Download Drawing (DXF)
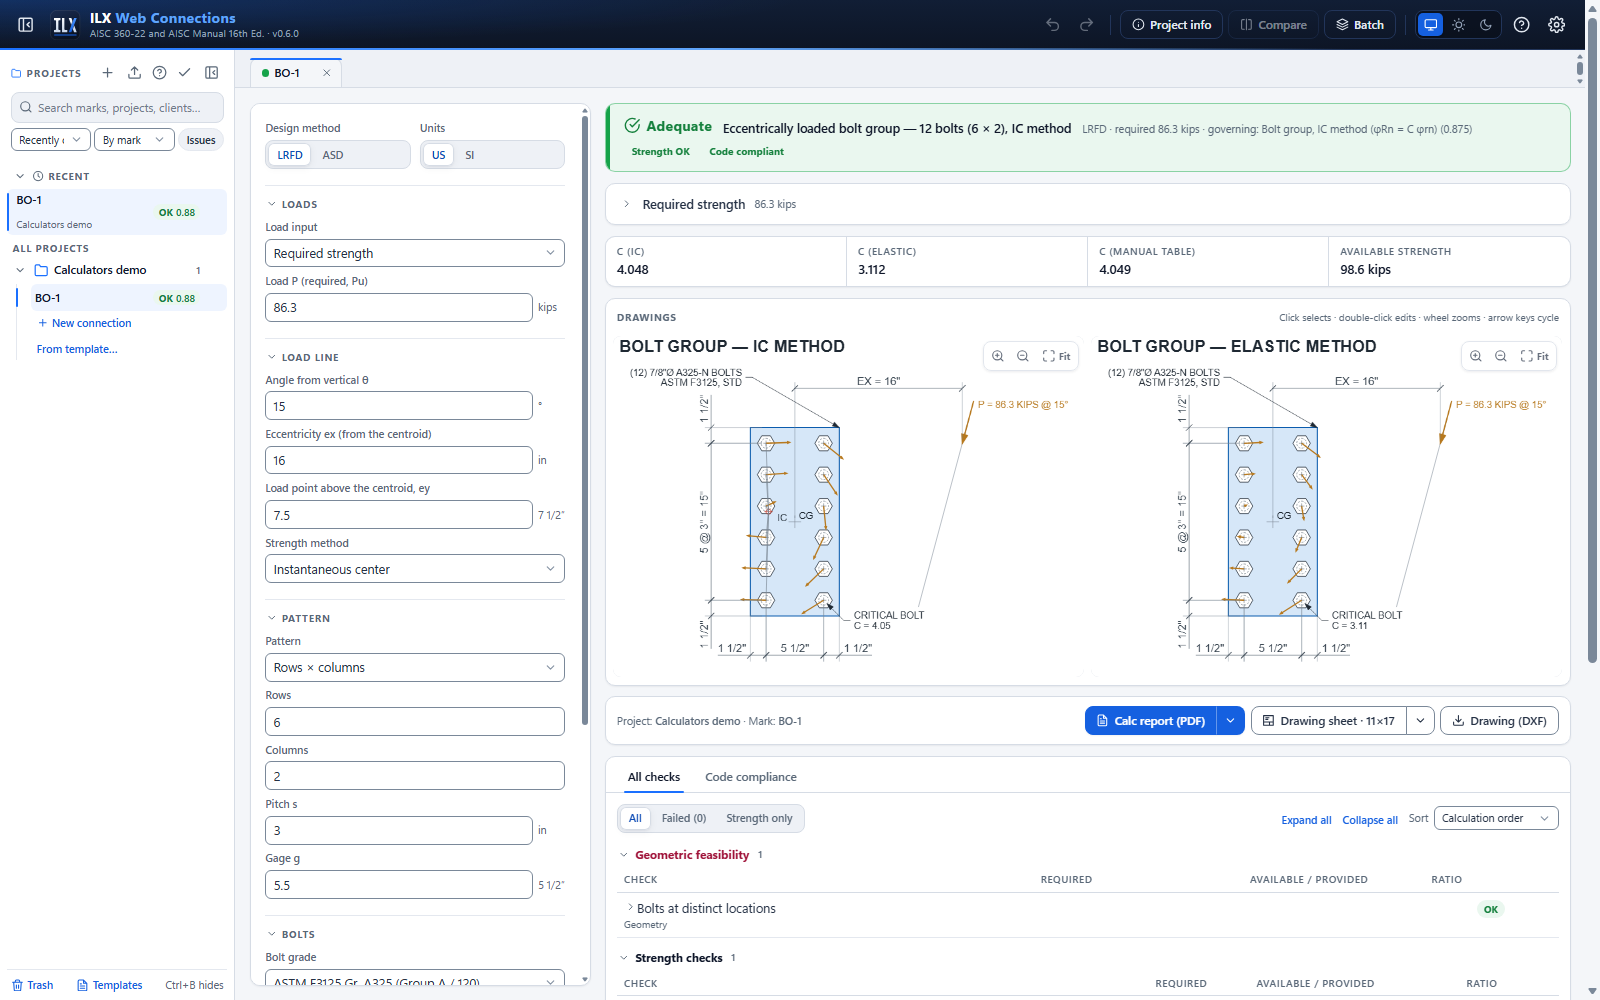Viewport: 1600px width, 1000px height. [x=1499, y=721]
